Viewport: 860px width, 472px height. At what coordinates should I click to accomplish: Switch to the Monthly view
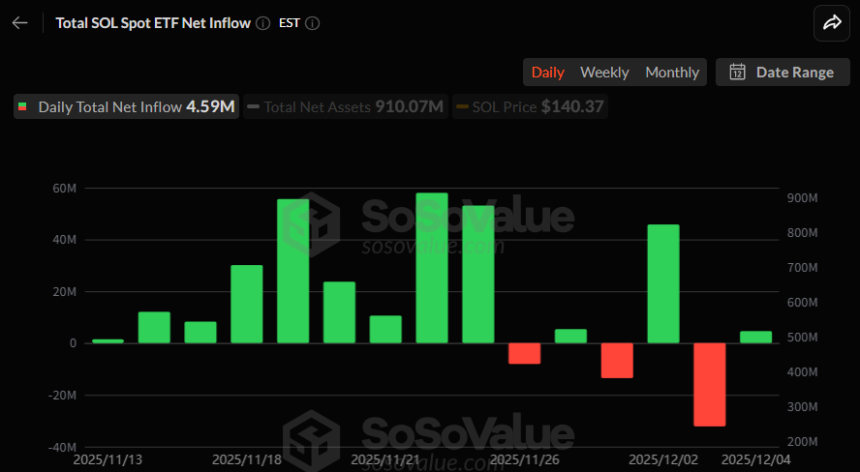[x=672, y=72]
